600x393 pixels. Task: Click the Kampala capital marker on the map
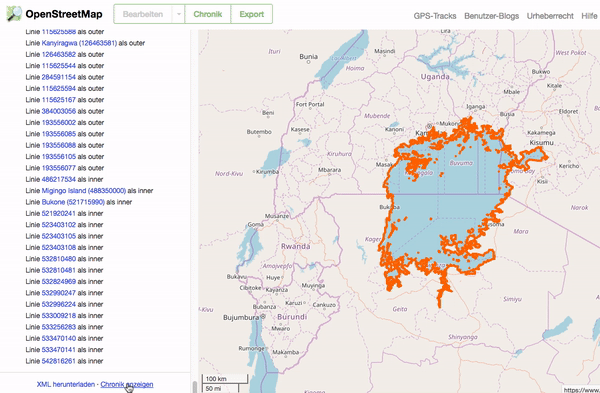[x=429, y=126]
